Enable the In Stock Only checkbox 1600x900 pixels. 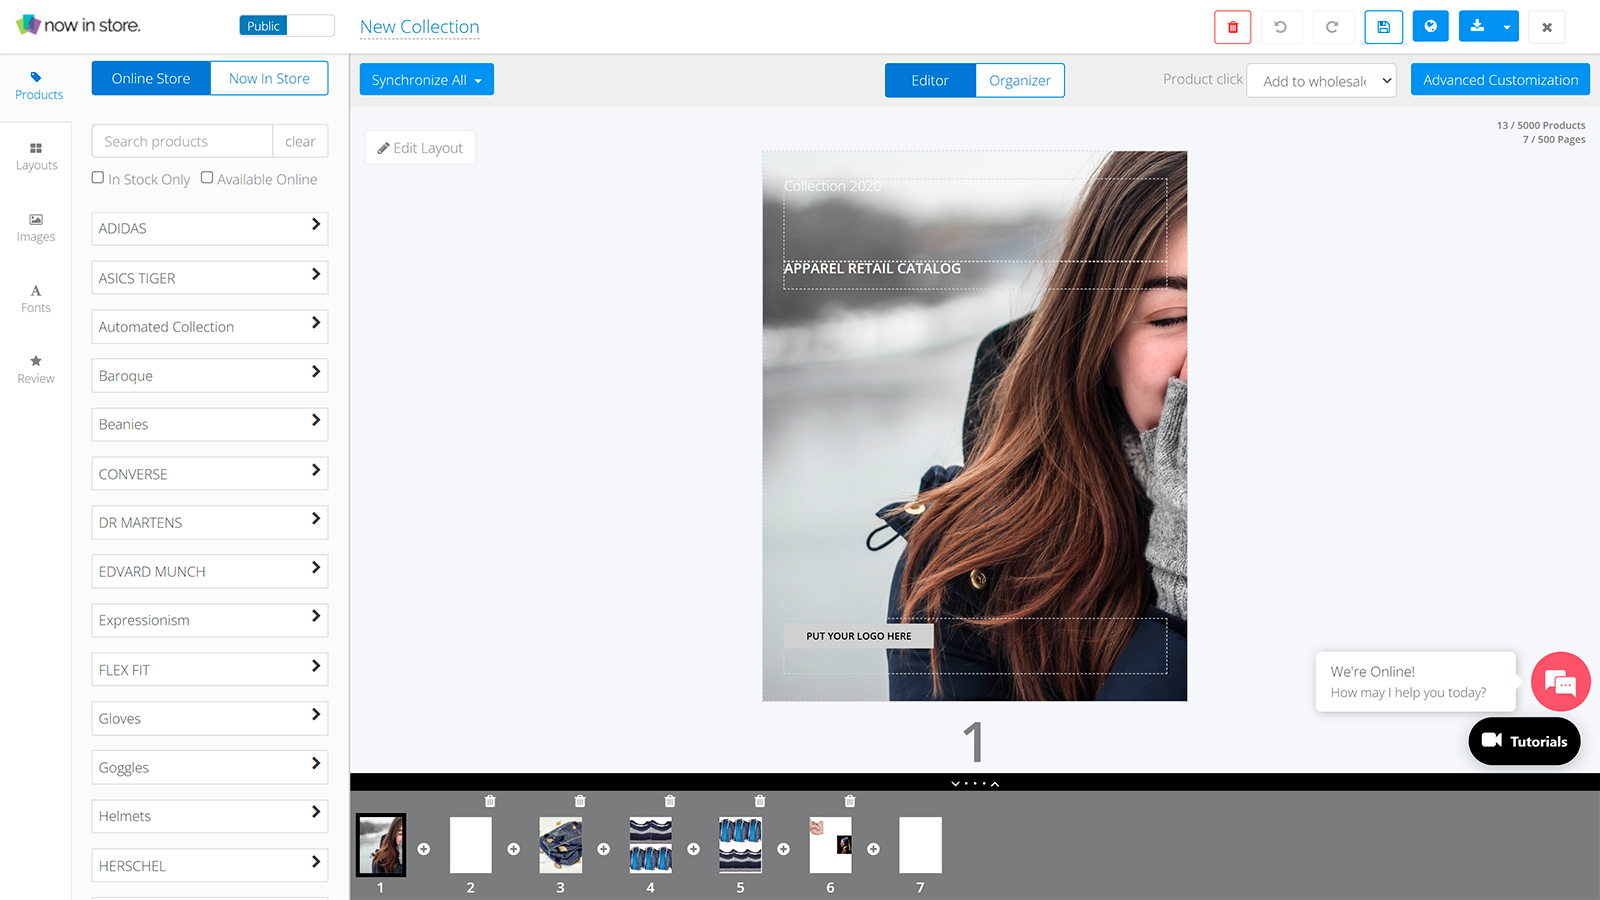pos(98,178)
